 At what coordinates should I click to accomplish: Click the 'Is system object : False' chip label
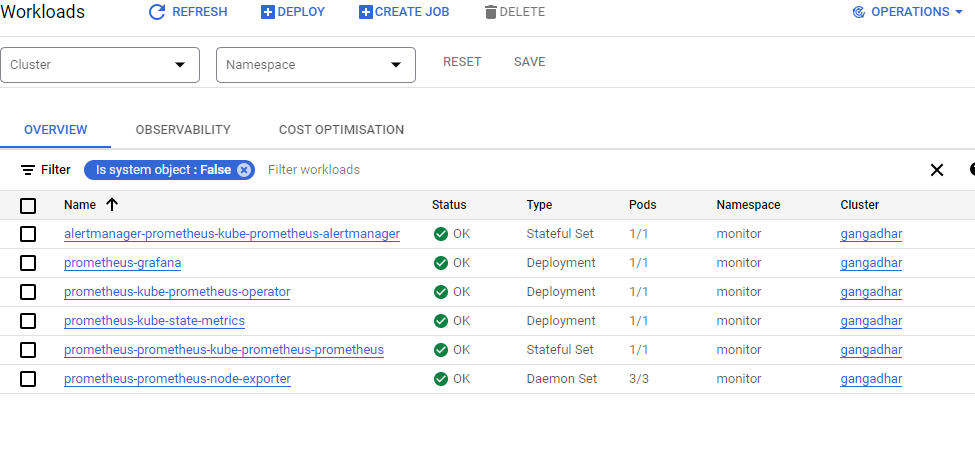coord(163,170)
